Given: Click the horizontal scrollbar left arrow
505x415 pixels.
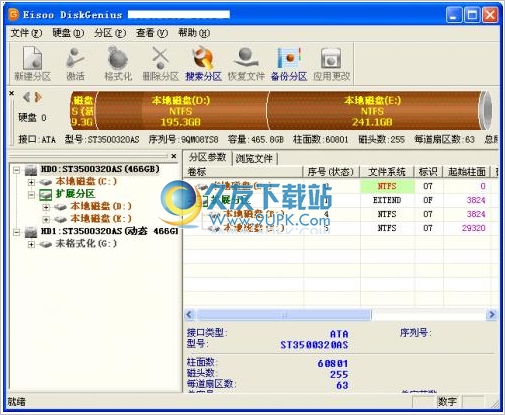Looking at the screenshot, I should coord(190,314).
